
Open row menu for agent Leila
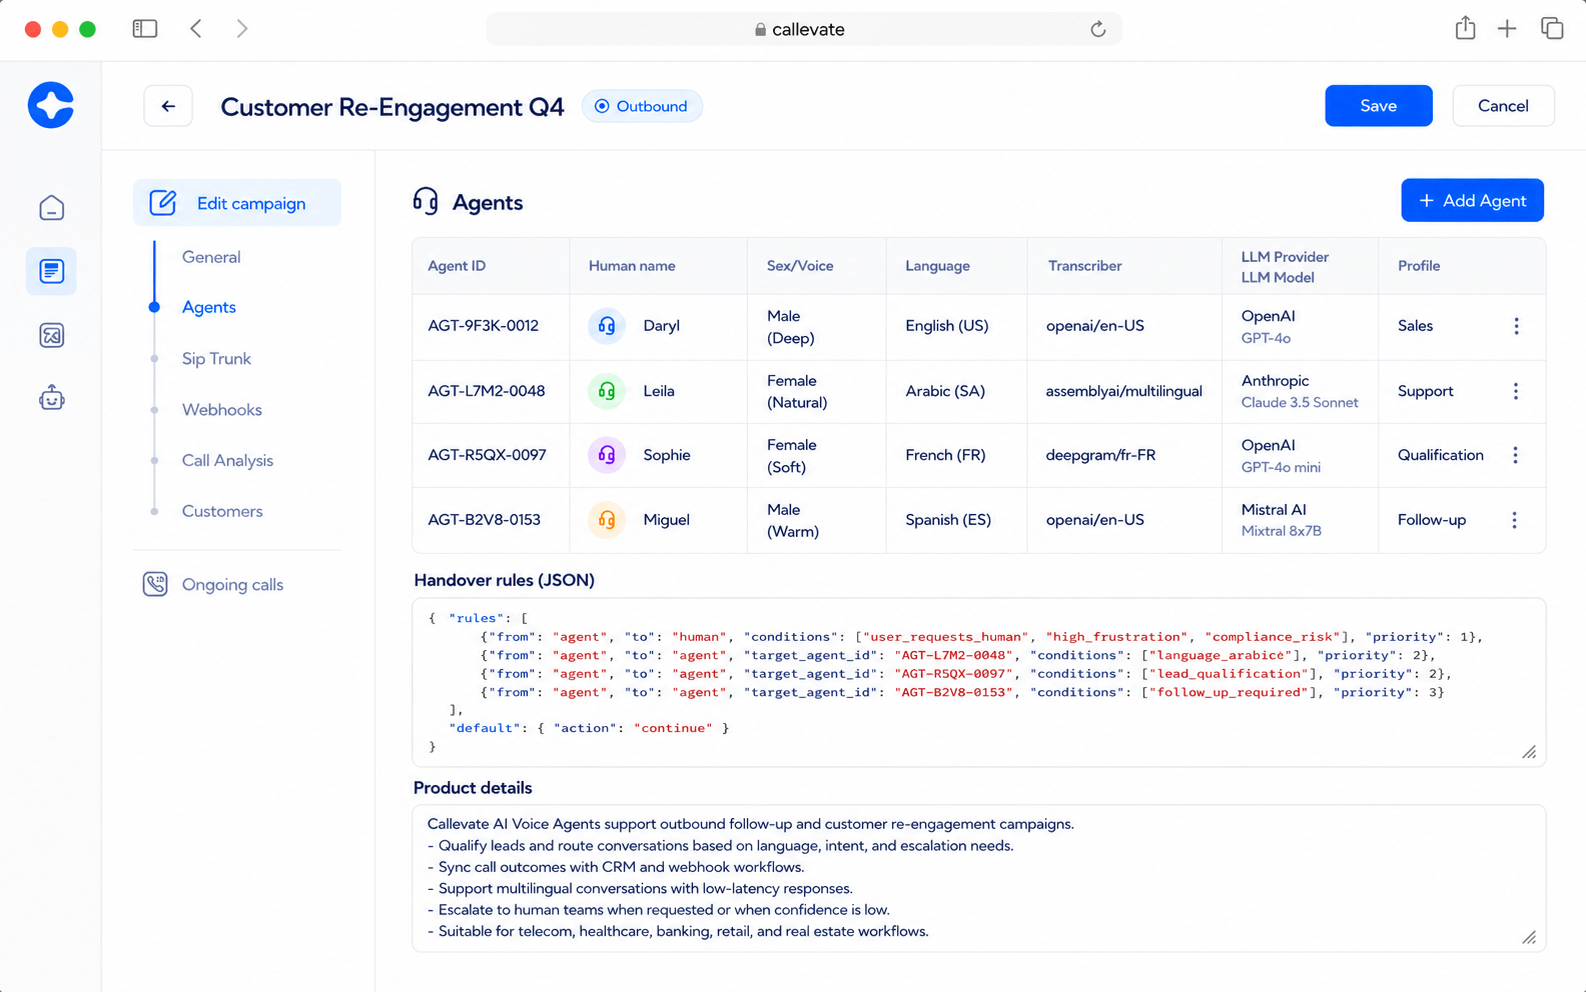pyautogui.click(x=1516, y=391)
